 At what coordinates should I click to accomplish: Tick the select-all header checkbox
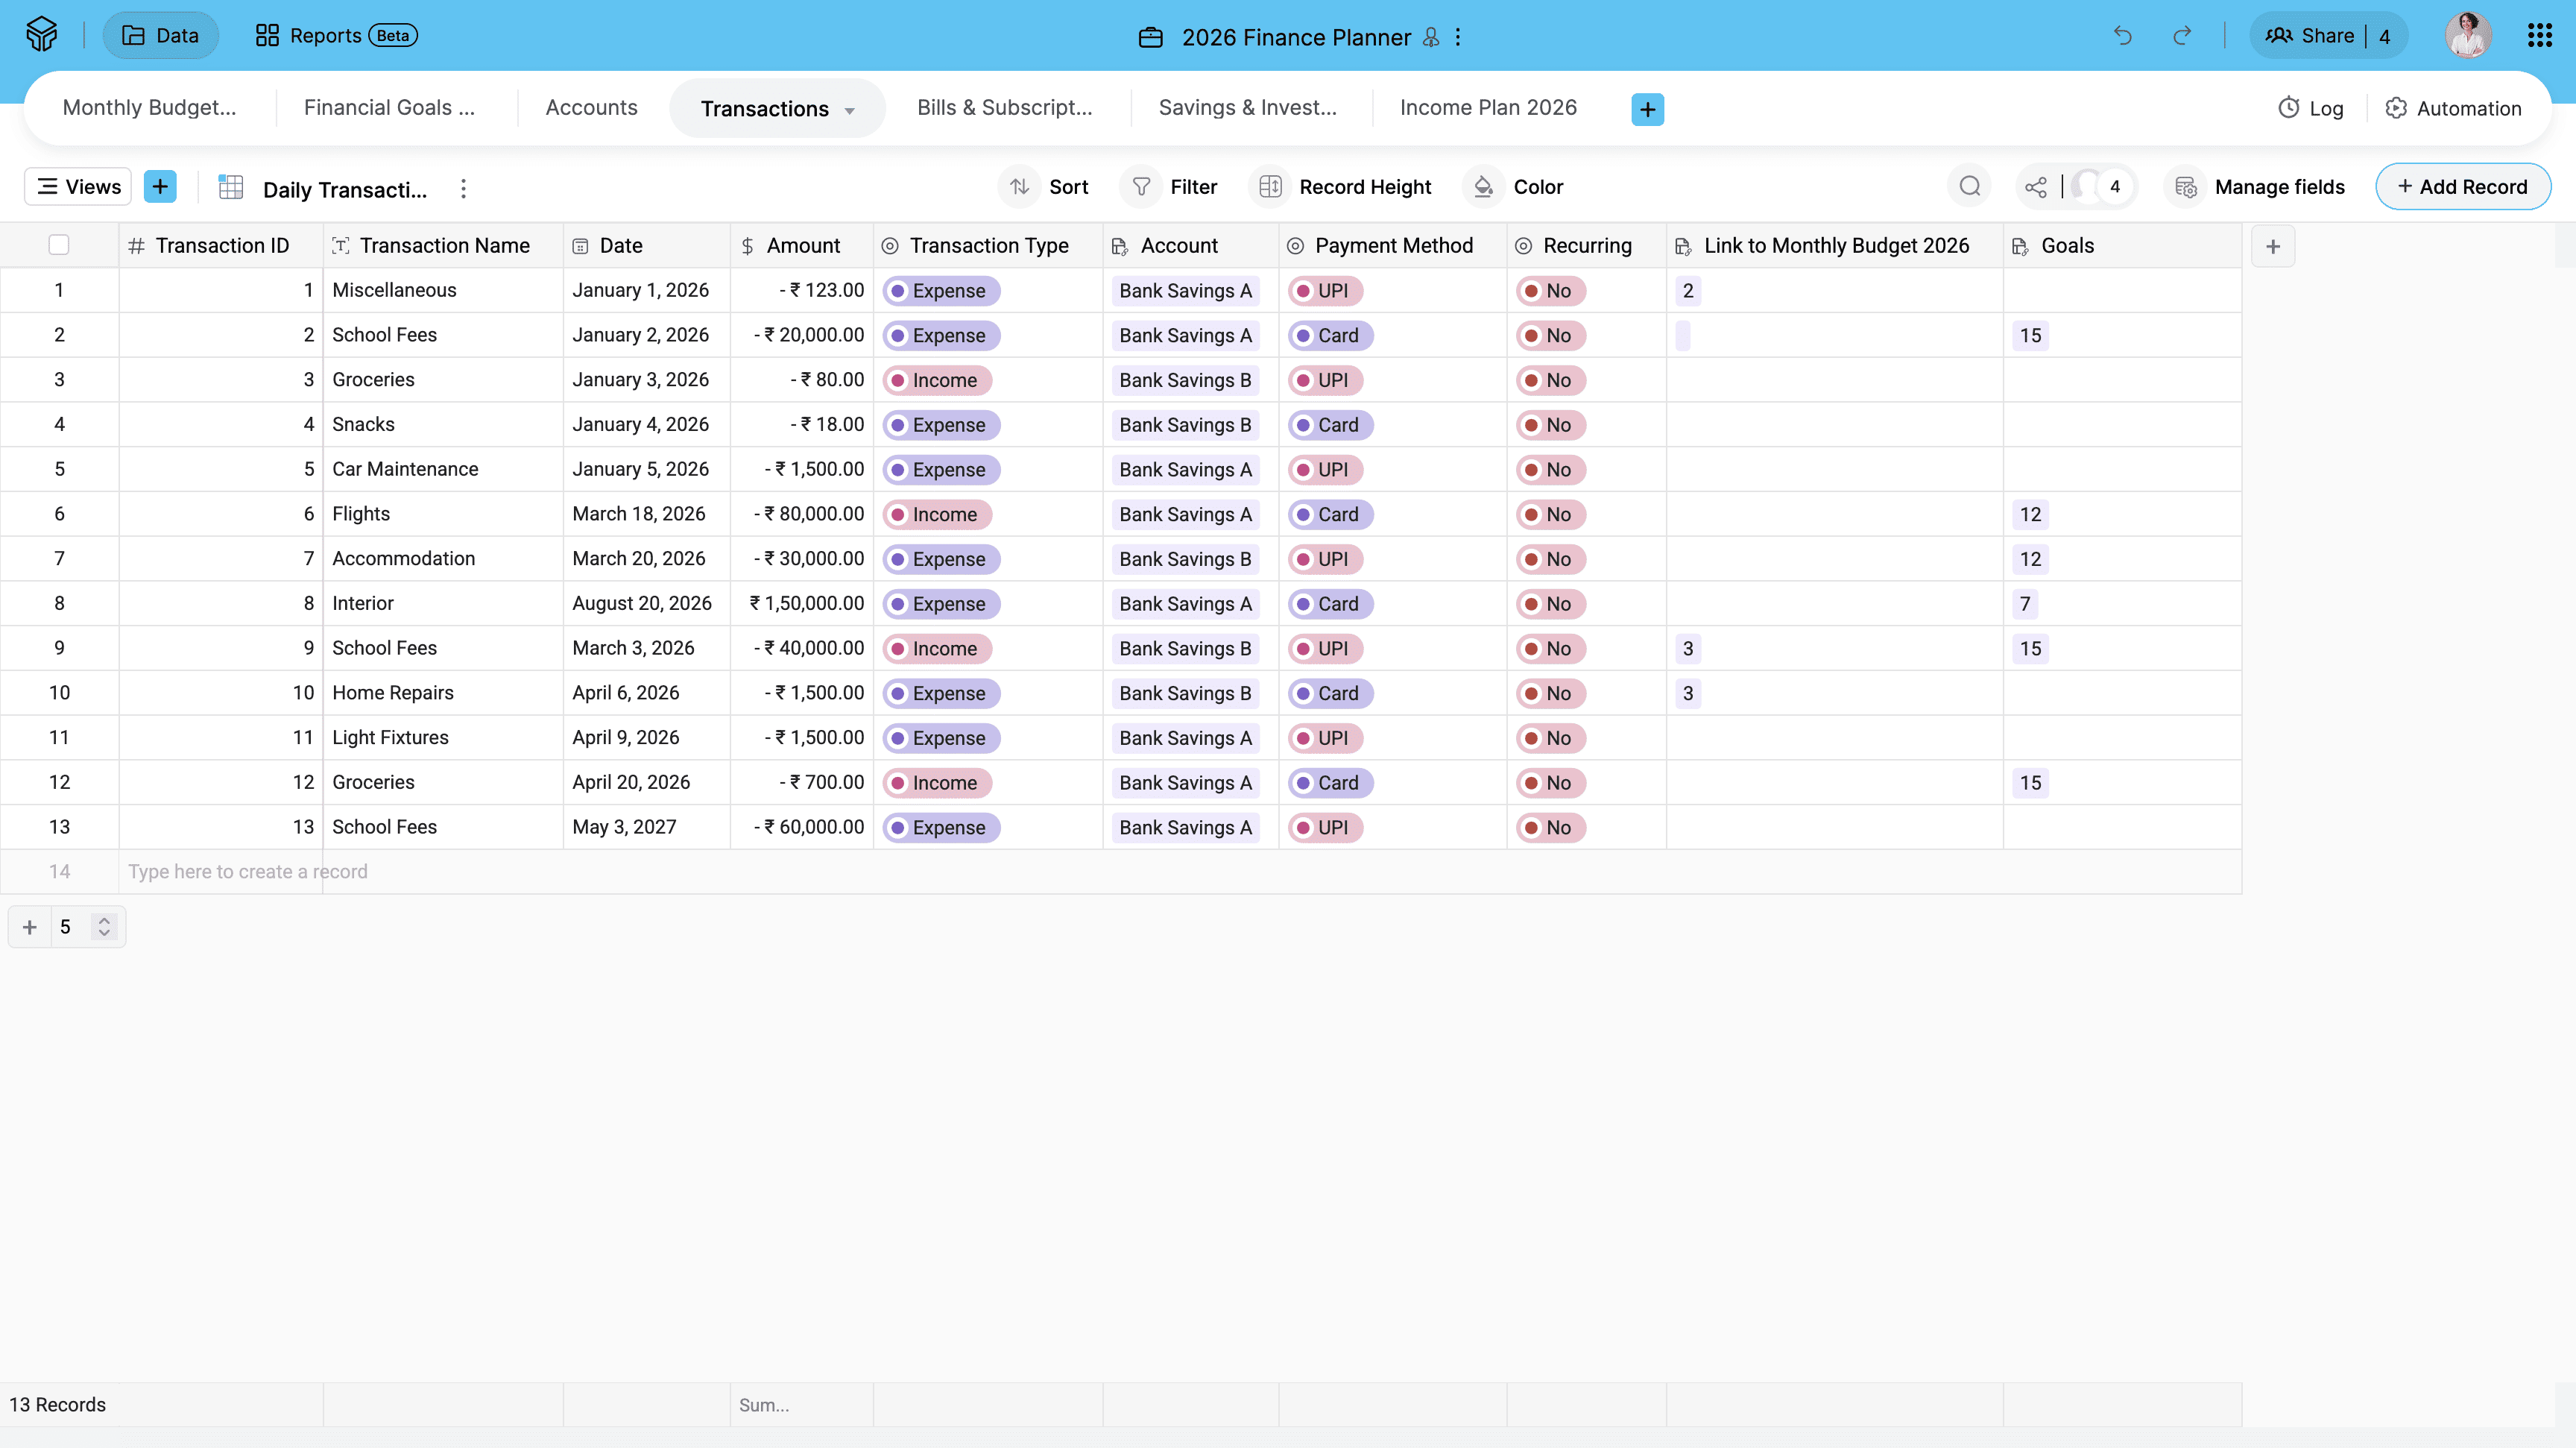pyautogui.click(x=59, y=245)
